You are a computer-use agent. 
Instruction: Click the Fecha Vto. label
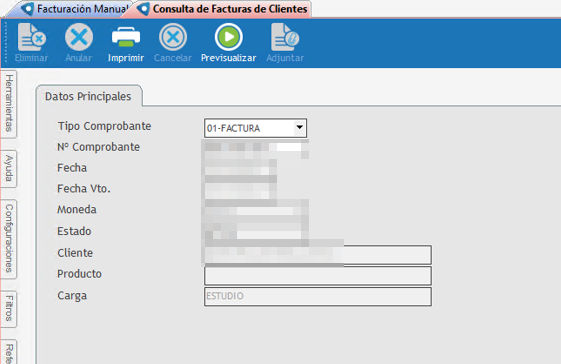point(84,188)
